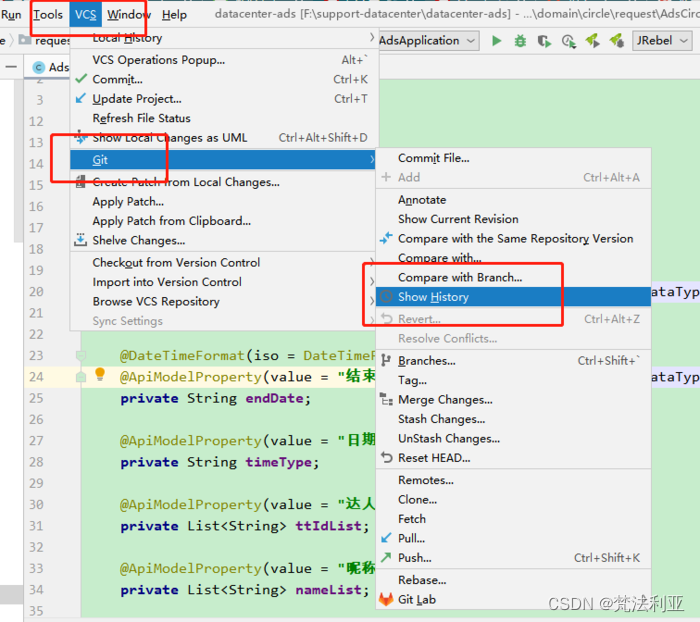Click the endDate field on line 25
Viewport: 700px width, 622px height.
(274, 398)
